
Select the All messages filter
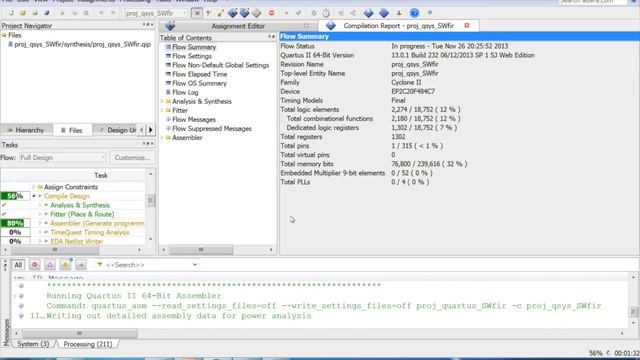click(x=18, y=265)
